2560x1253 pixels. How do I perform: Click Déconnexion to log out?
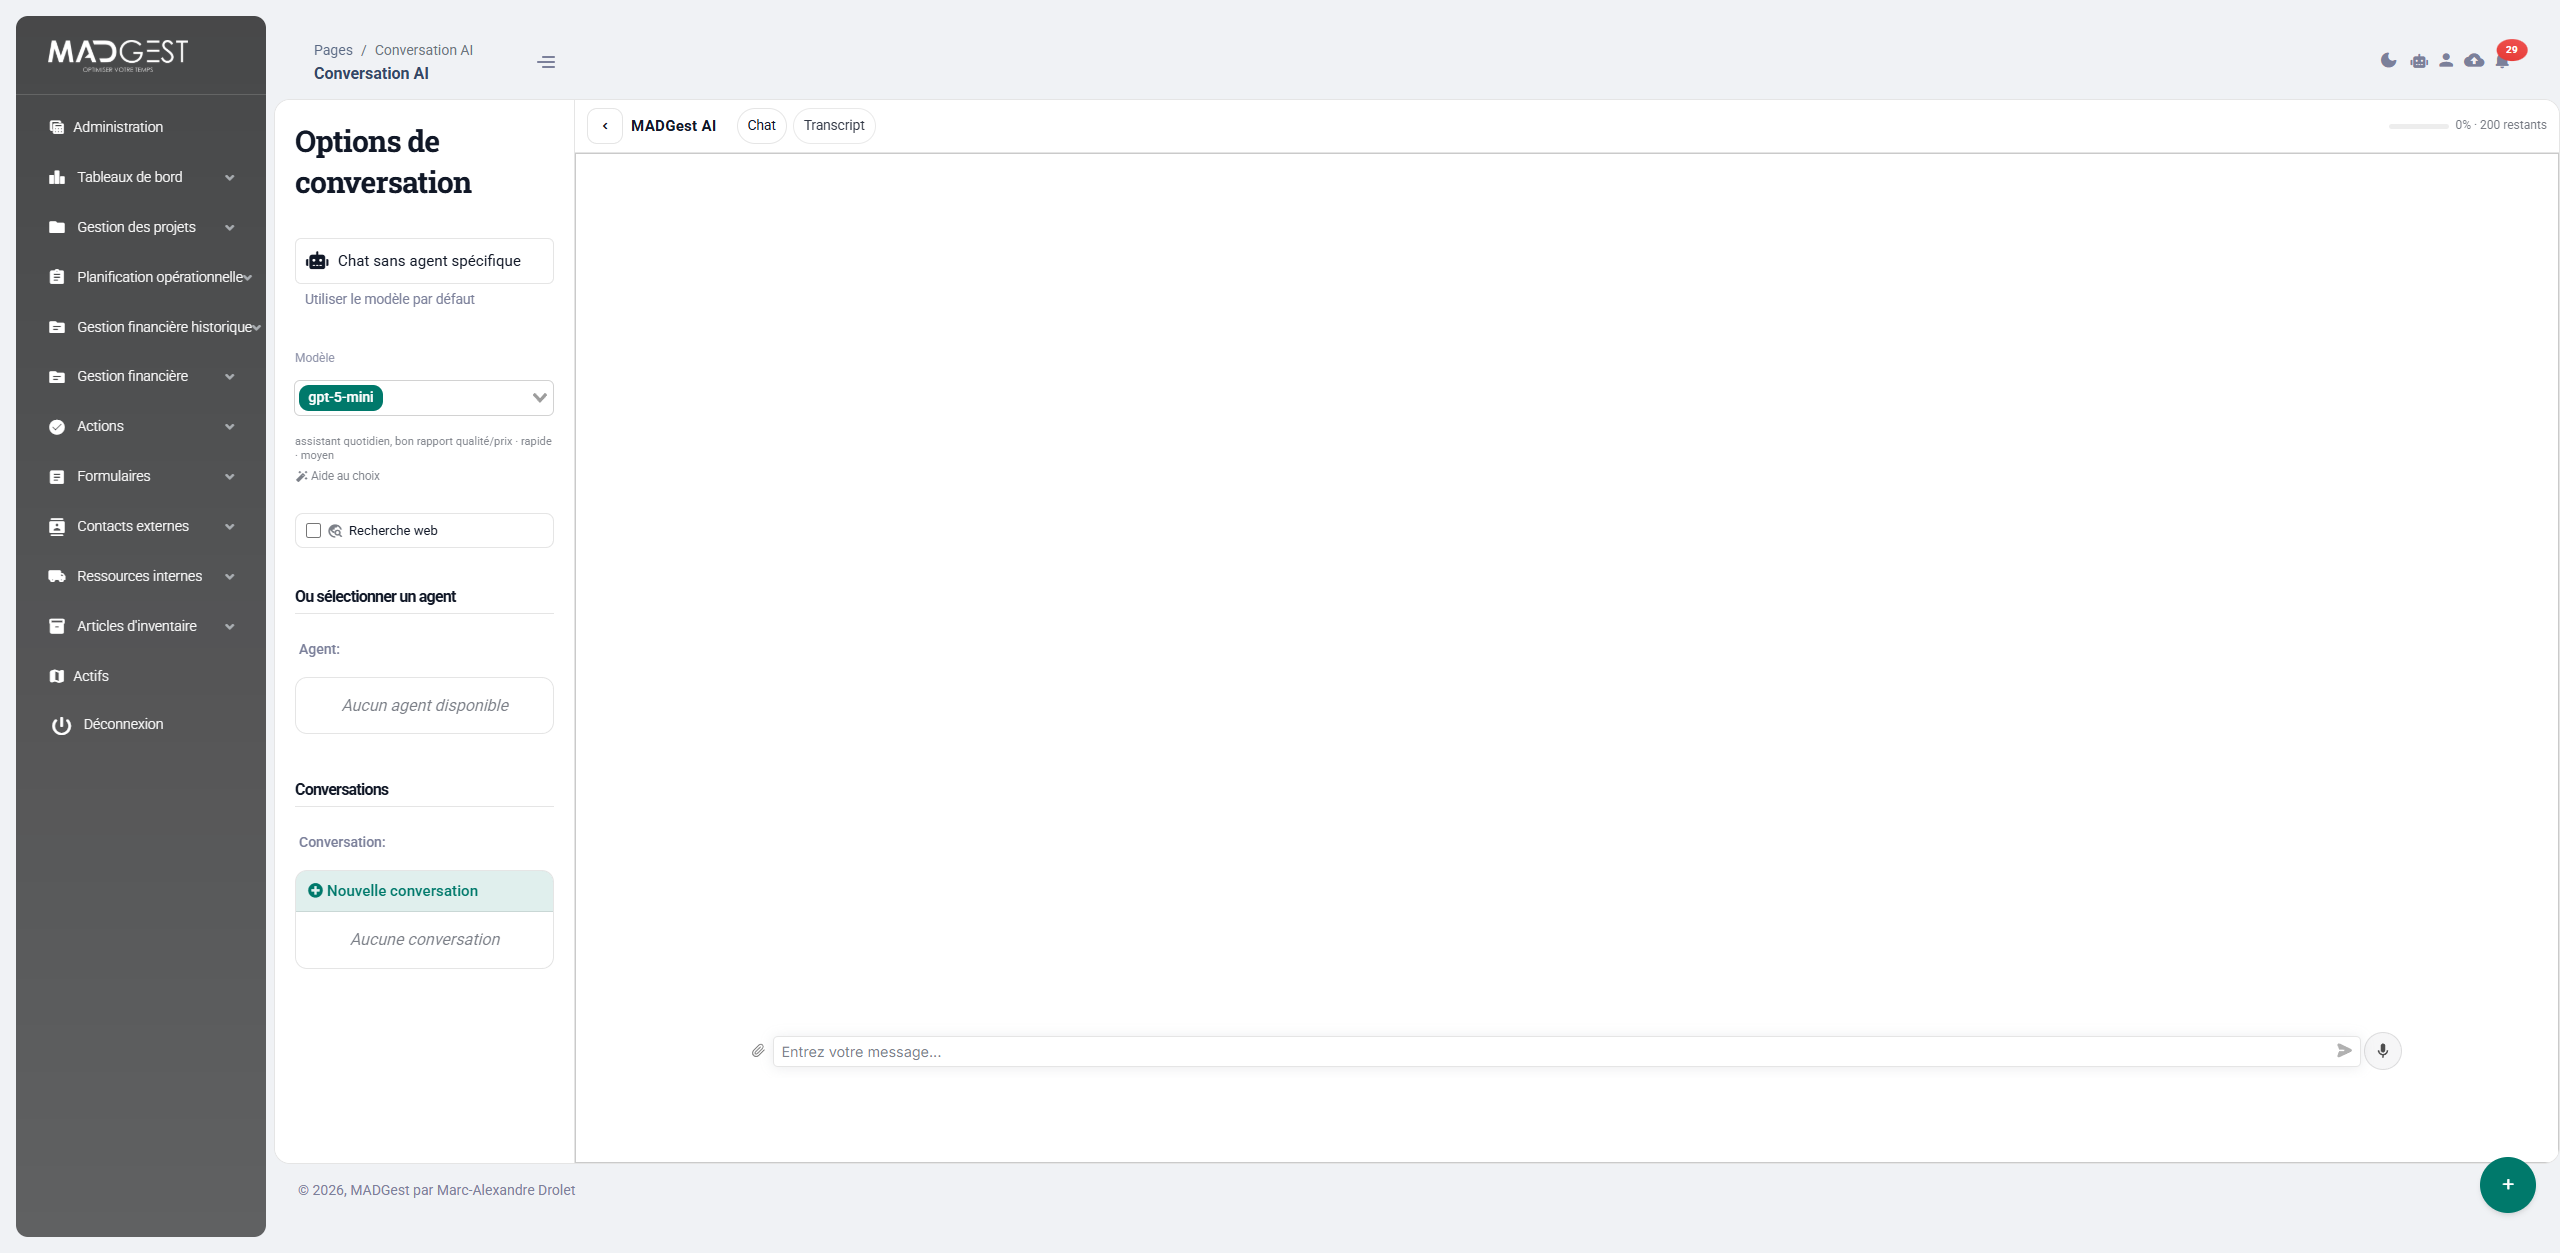point(120,723)
